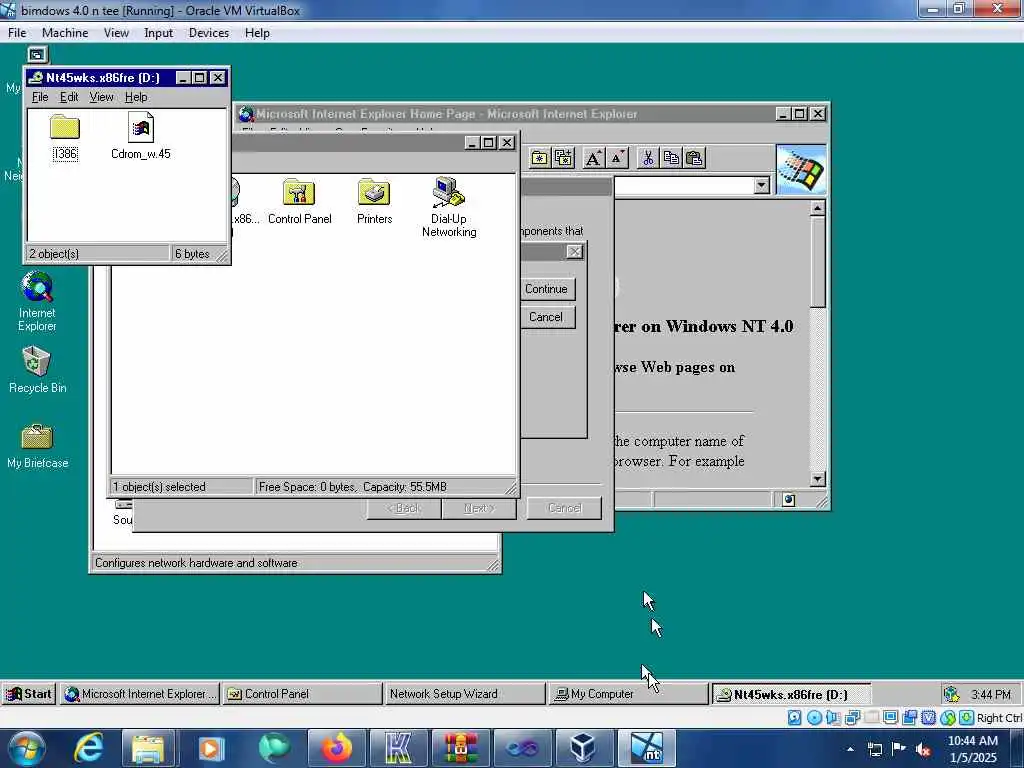Select the Cdrom_w.45 file icon
The image size is (1024, 768).
(x=140, y=136)
